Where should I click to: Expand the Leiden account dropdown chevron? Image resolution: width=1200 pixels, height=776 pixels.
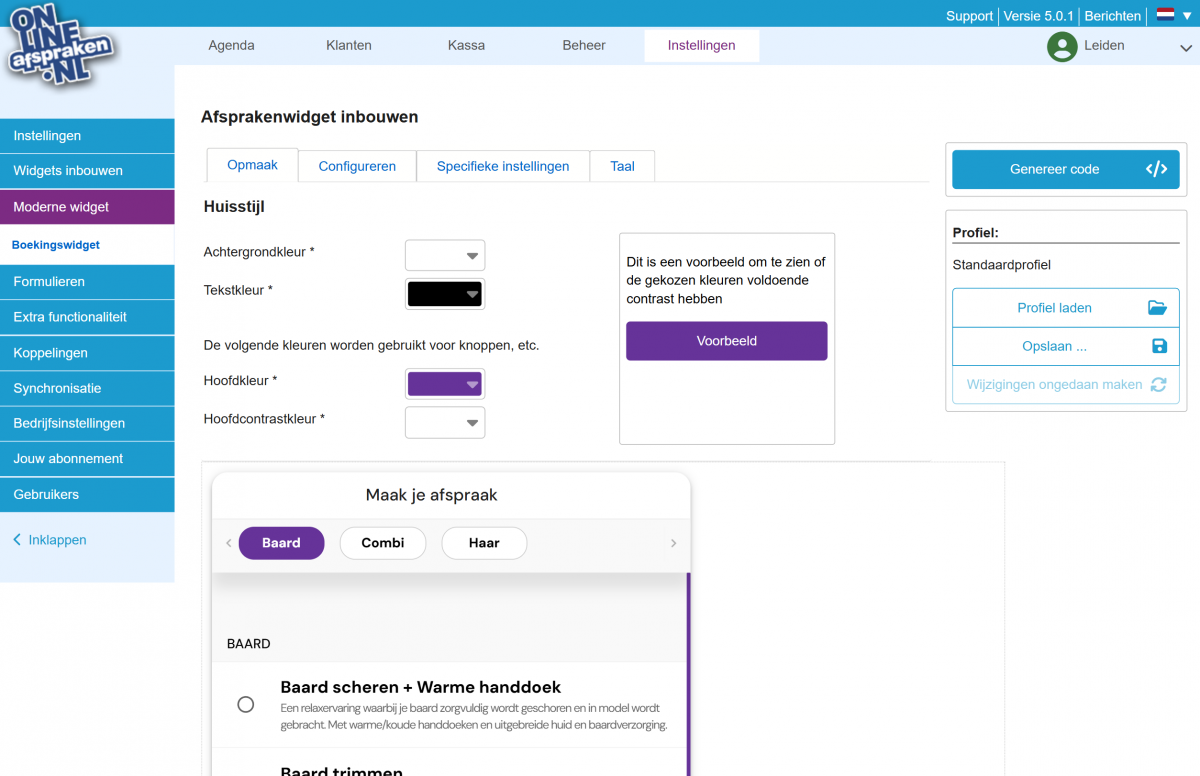pyautogui.click(x=1186, y=47)
